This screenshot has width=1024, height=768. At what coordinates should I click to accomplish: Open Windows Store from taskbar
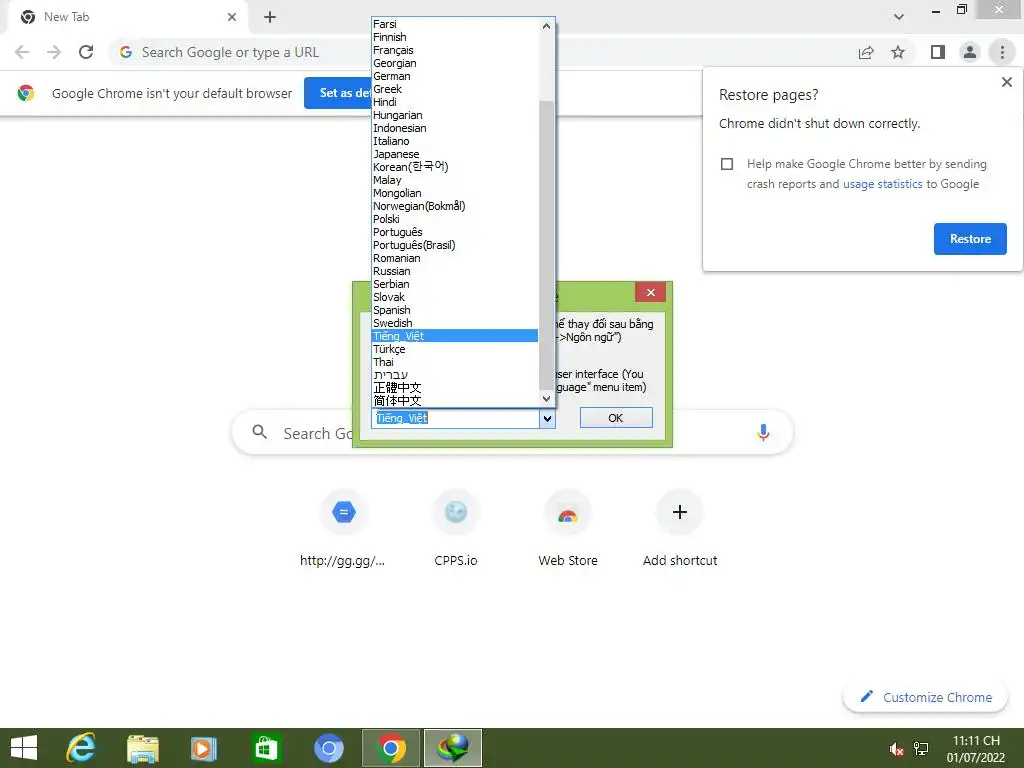(266, 748)
